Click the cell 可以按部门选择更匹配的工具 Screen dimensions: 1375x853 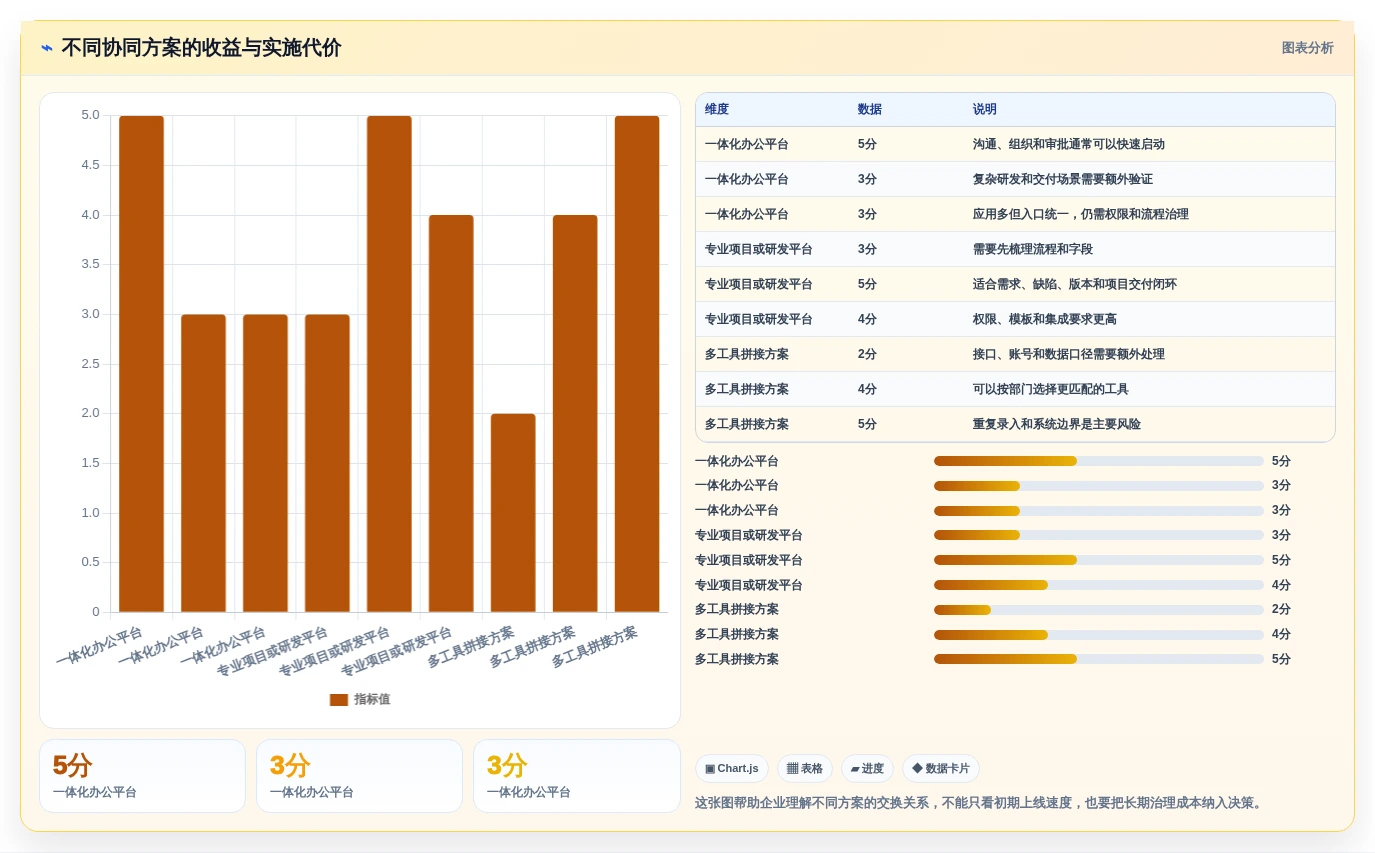(x=1050, y=390)
